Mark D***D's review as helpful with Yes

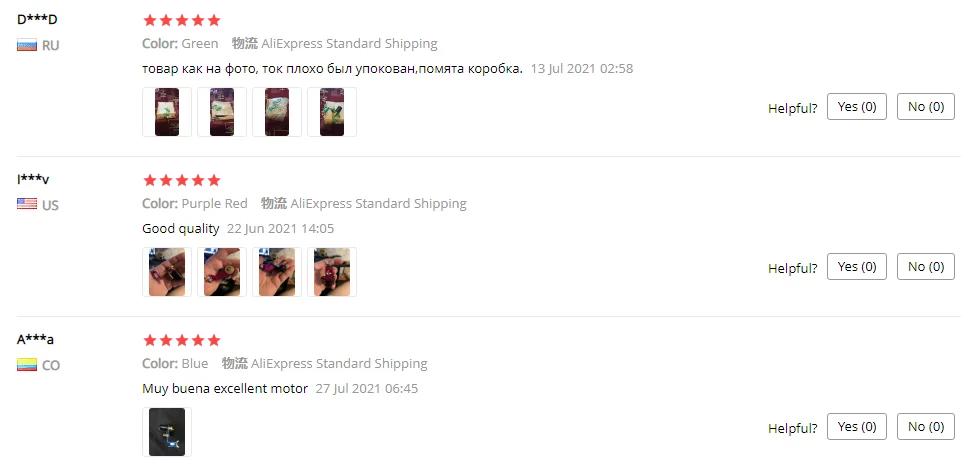pos(857,107)
